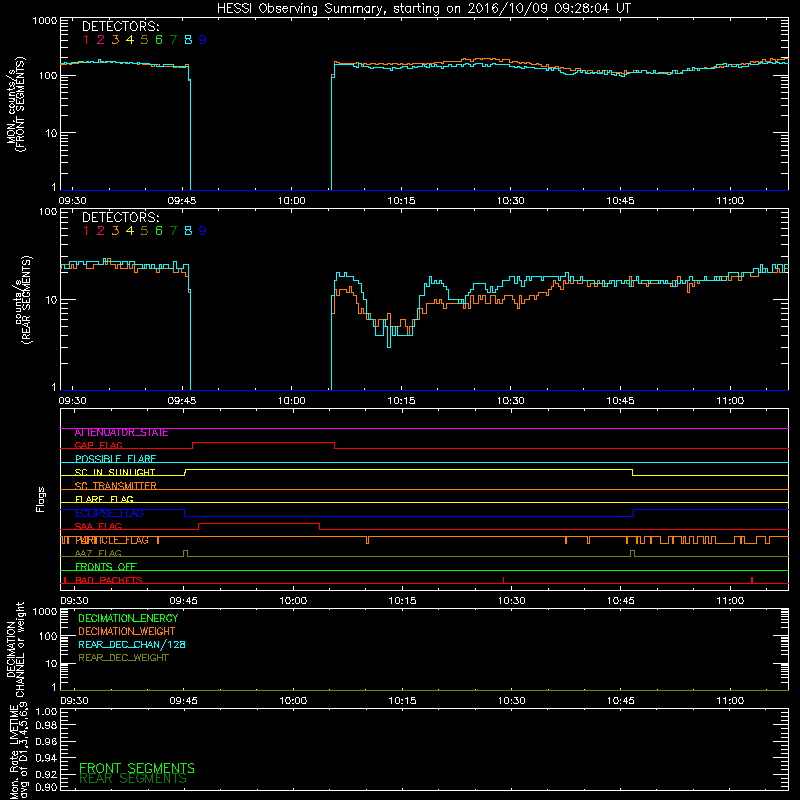Click the GAP_FLAG label
Image resolution: width=800 pixels, height=800 pixels.
98,446
